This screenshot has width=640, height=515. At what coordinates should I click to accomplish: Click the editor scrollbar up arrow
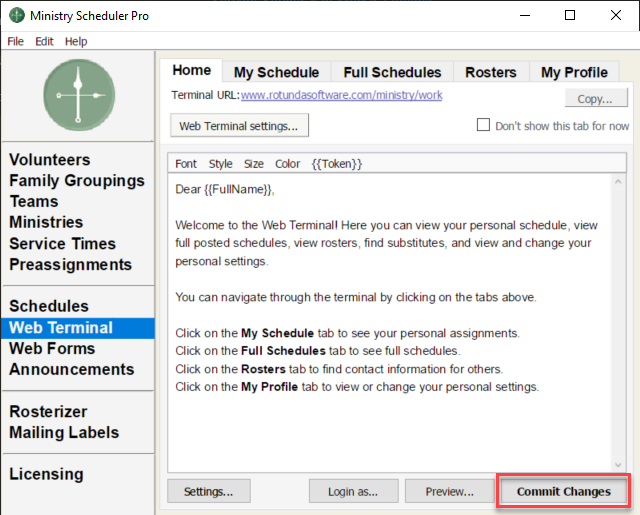[618, 182]
